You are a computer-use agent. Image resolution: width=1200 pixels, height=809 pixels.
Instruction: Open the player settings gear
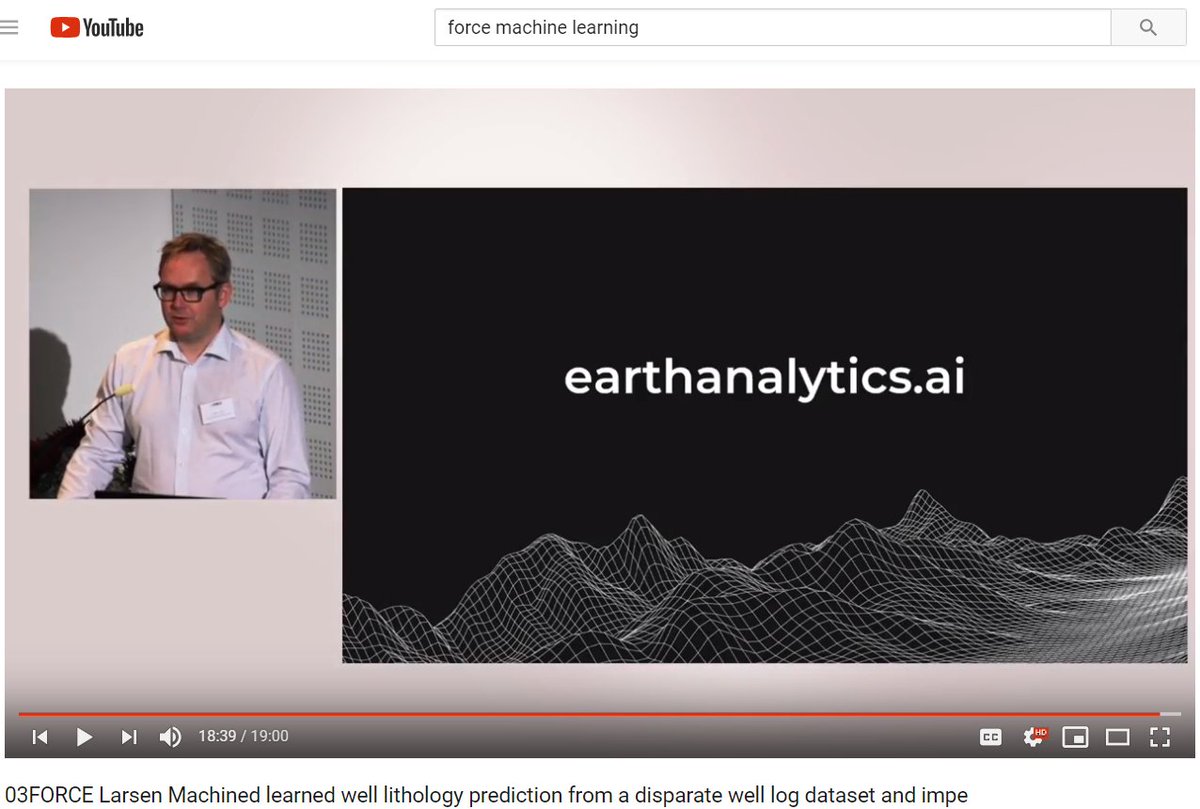click(x=1034, y=737)
